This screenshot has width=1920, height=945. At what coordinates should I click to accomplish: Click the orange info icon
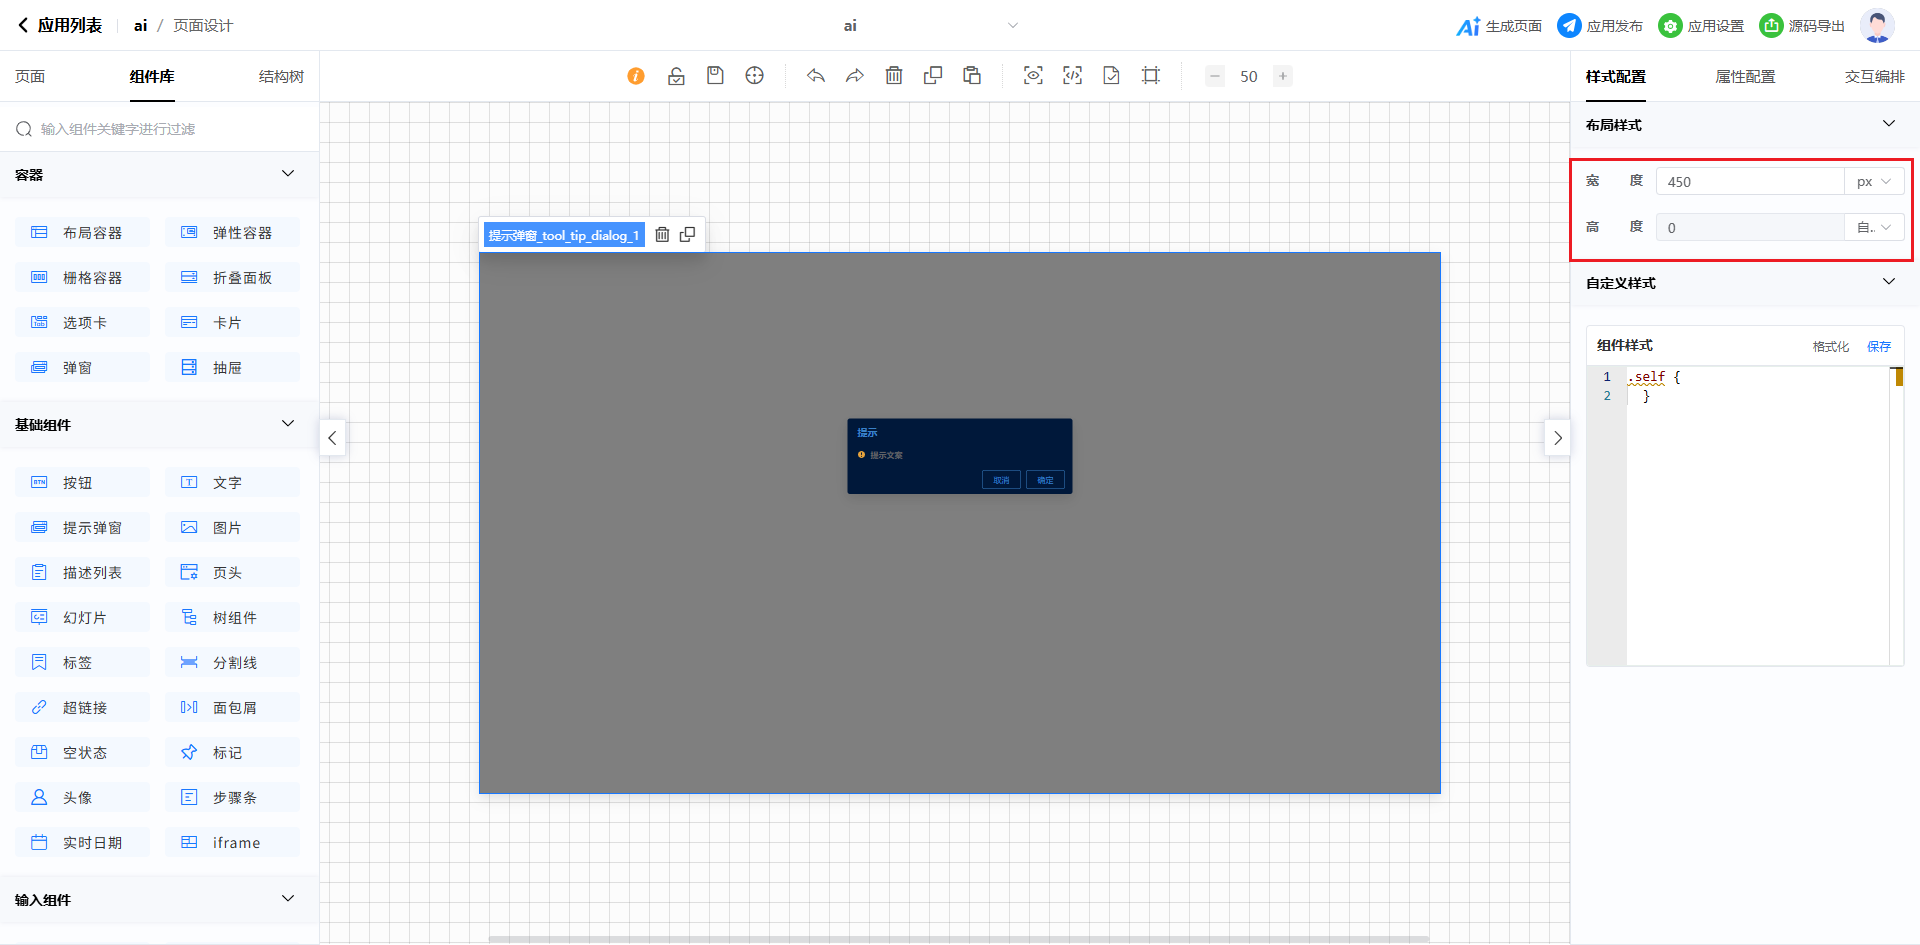(636, 76)
